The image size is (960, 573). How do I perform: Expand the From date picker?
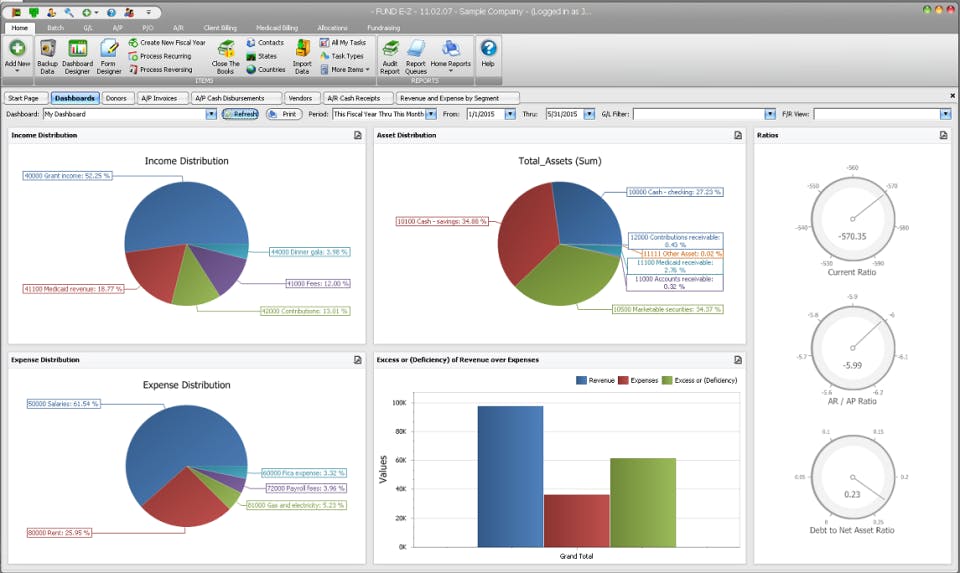point(509,114)
